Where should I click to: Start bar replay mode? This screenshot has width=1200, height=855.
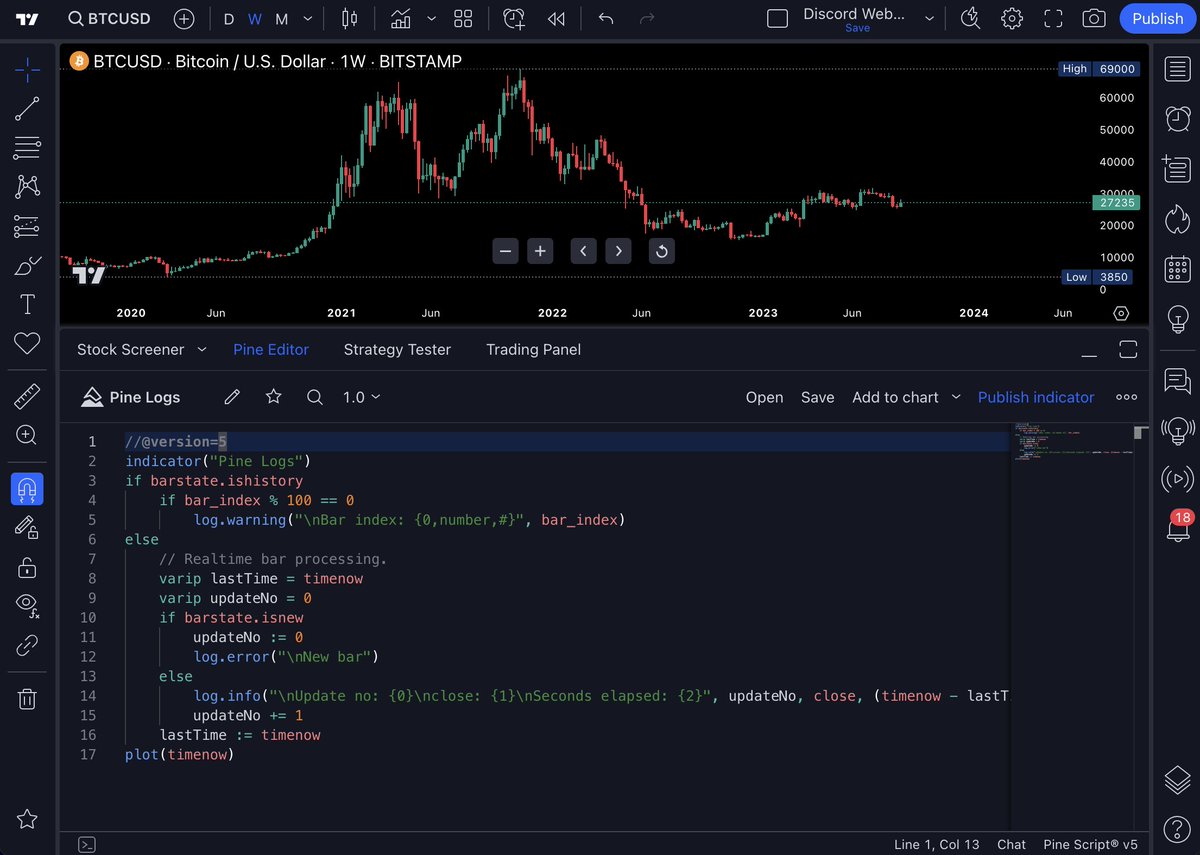coord(556,19)
